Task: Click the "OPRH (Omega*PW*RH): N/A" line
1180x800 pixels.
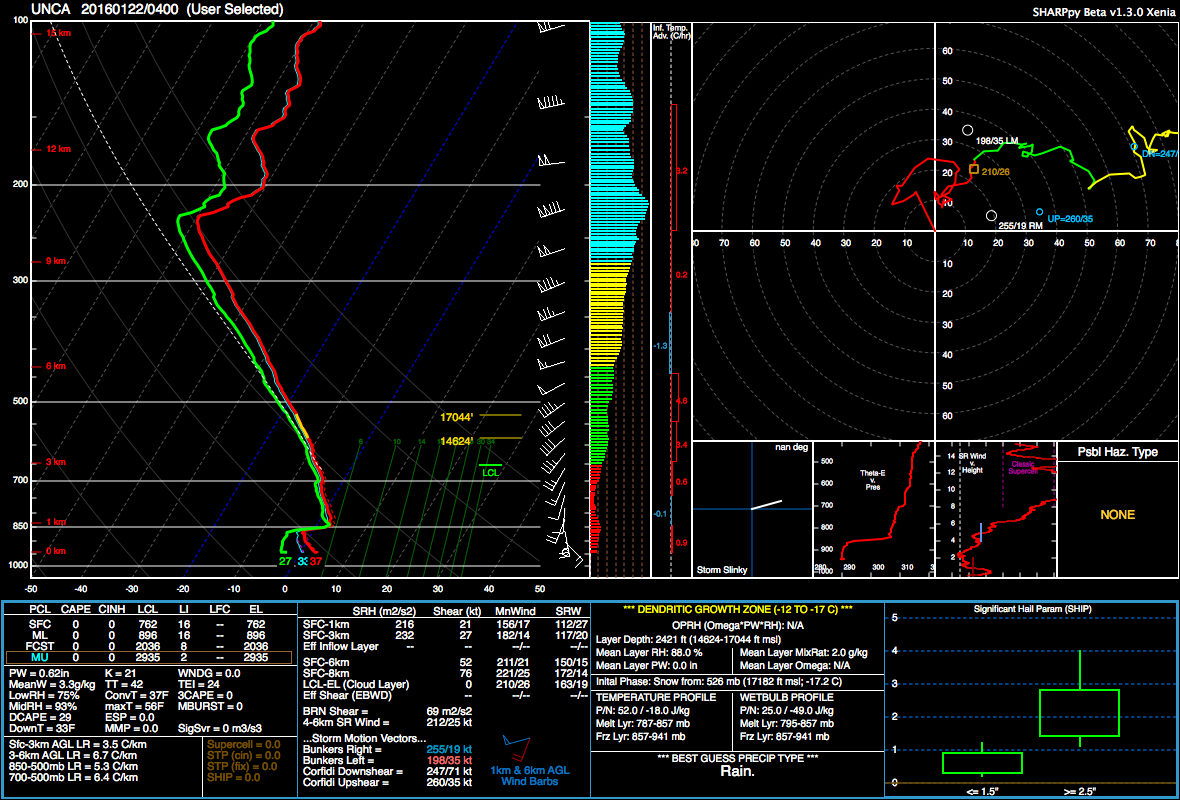Action: pyautogui.click(x=738, y=625)
